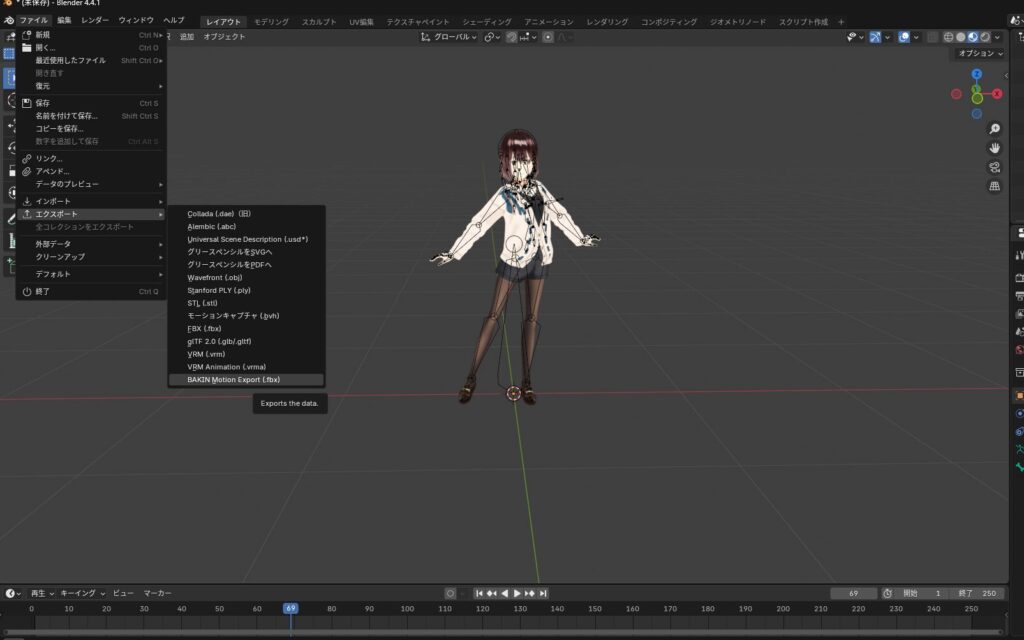The width and height of the screenshot is (1024, 640).
Task: Select rendered viewport shading sphere
Action: 985,37
